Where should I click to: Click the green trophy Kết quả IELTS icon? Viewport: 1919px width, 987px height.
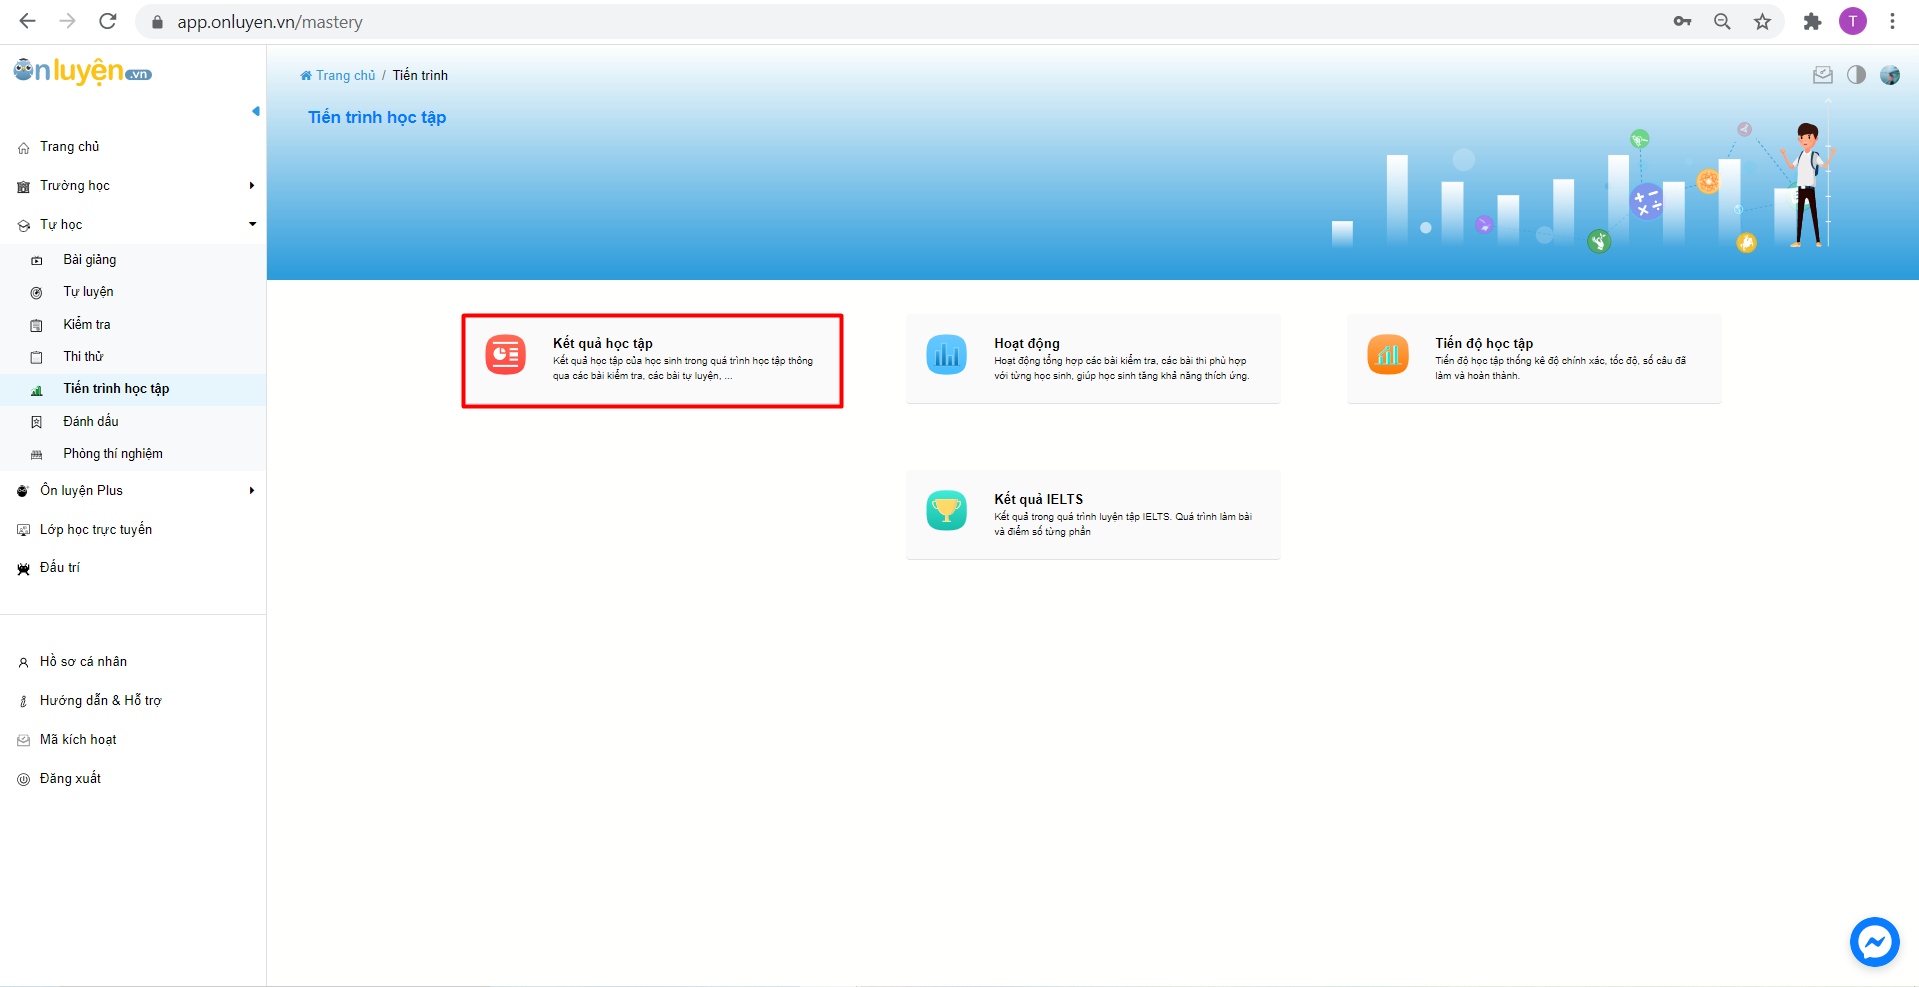click(946, 511)
